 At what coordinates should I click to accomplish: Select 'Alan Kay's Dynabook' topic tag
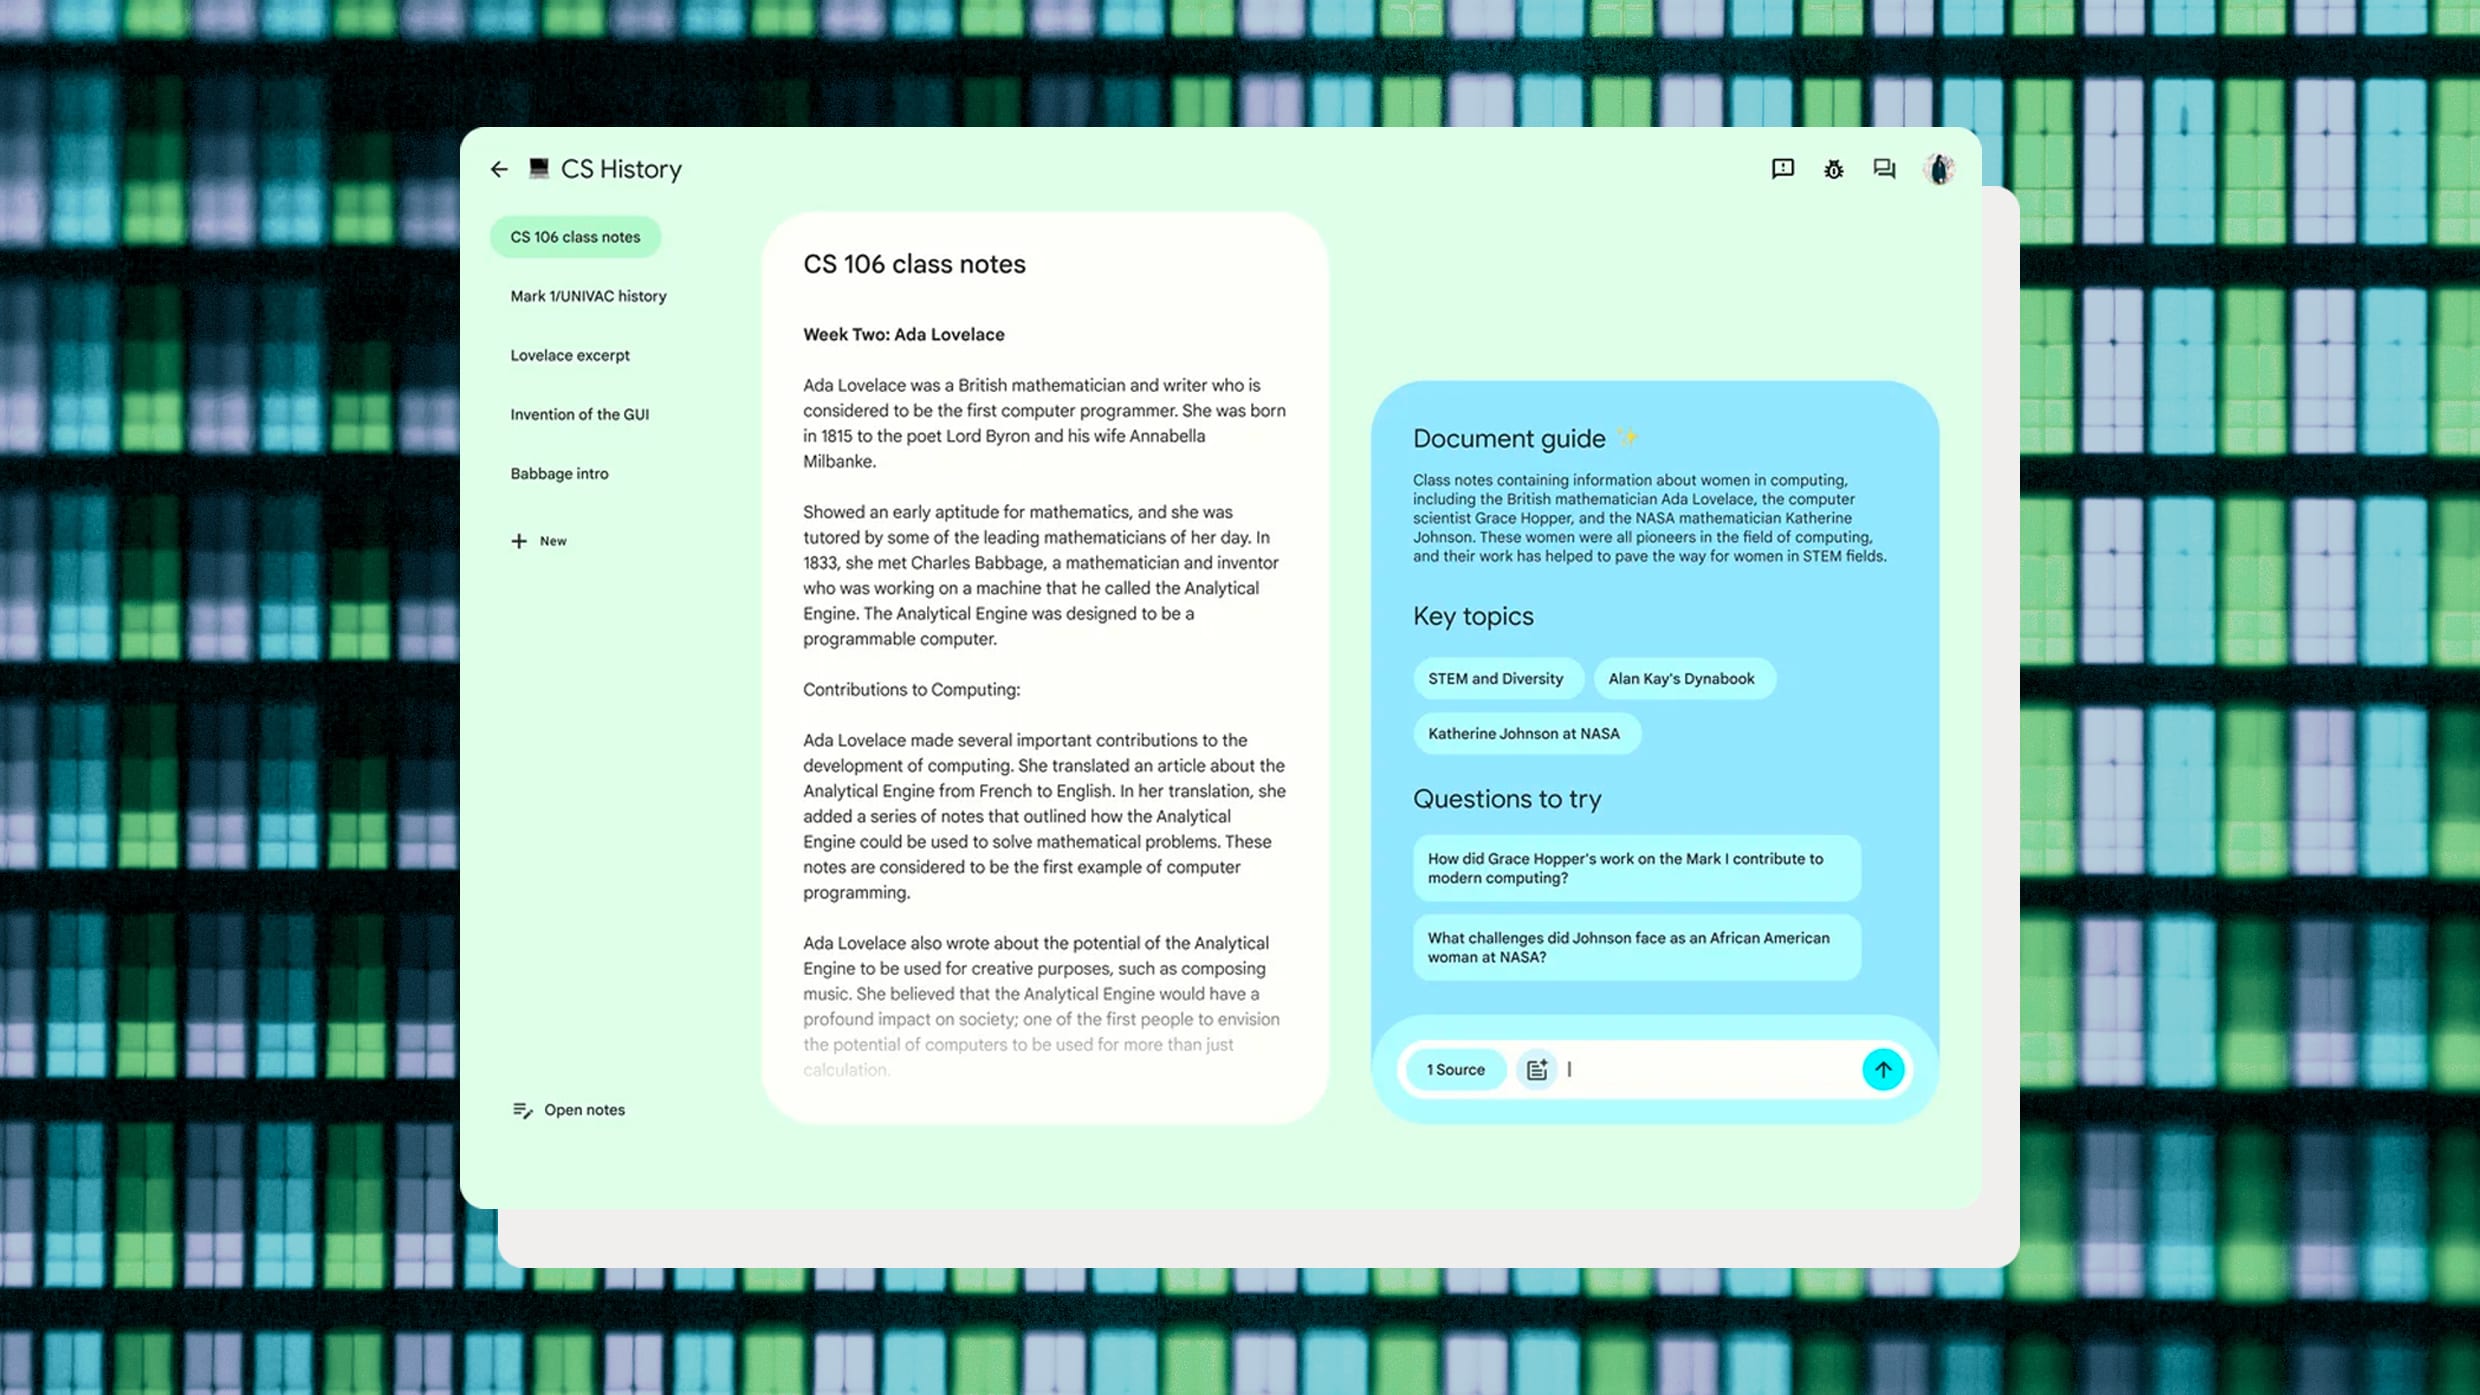(1683, 678)
